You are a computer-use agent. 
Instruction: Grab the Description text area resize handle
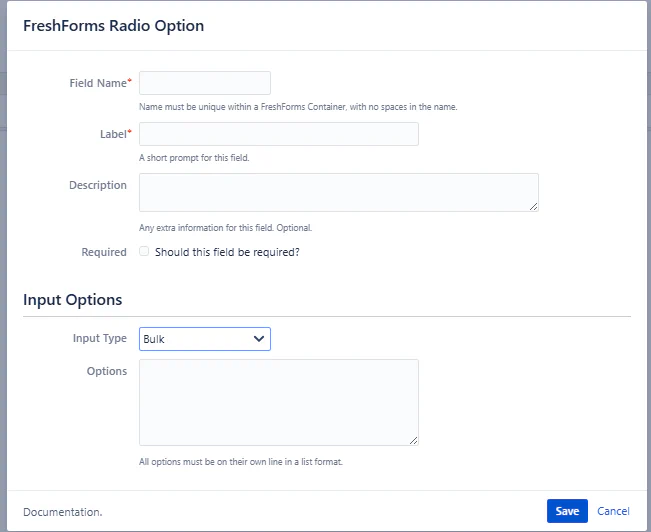tap(533, 206)
